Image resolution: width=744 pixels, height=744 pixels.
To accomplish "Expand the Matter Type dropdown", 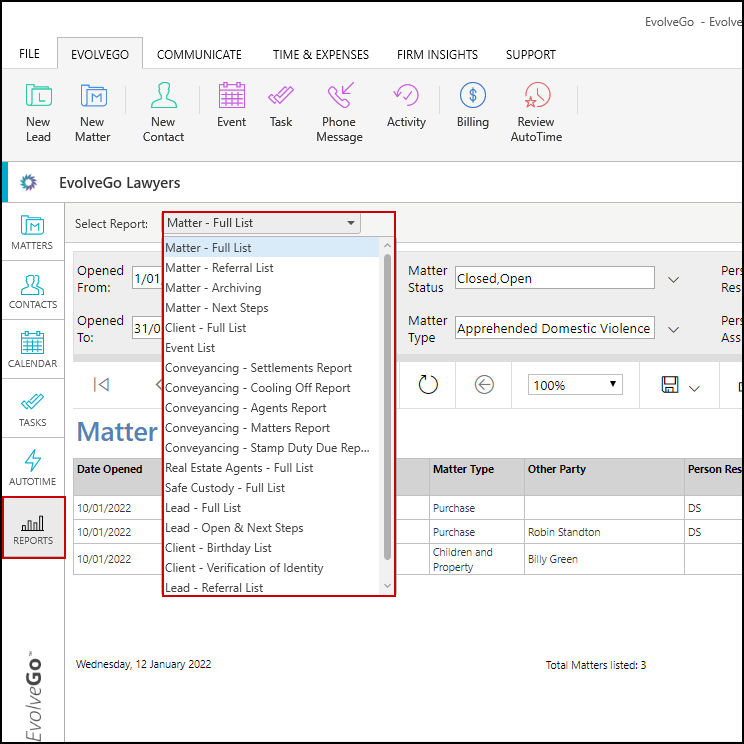I will click(673, 329).
